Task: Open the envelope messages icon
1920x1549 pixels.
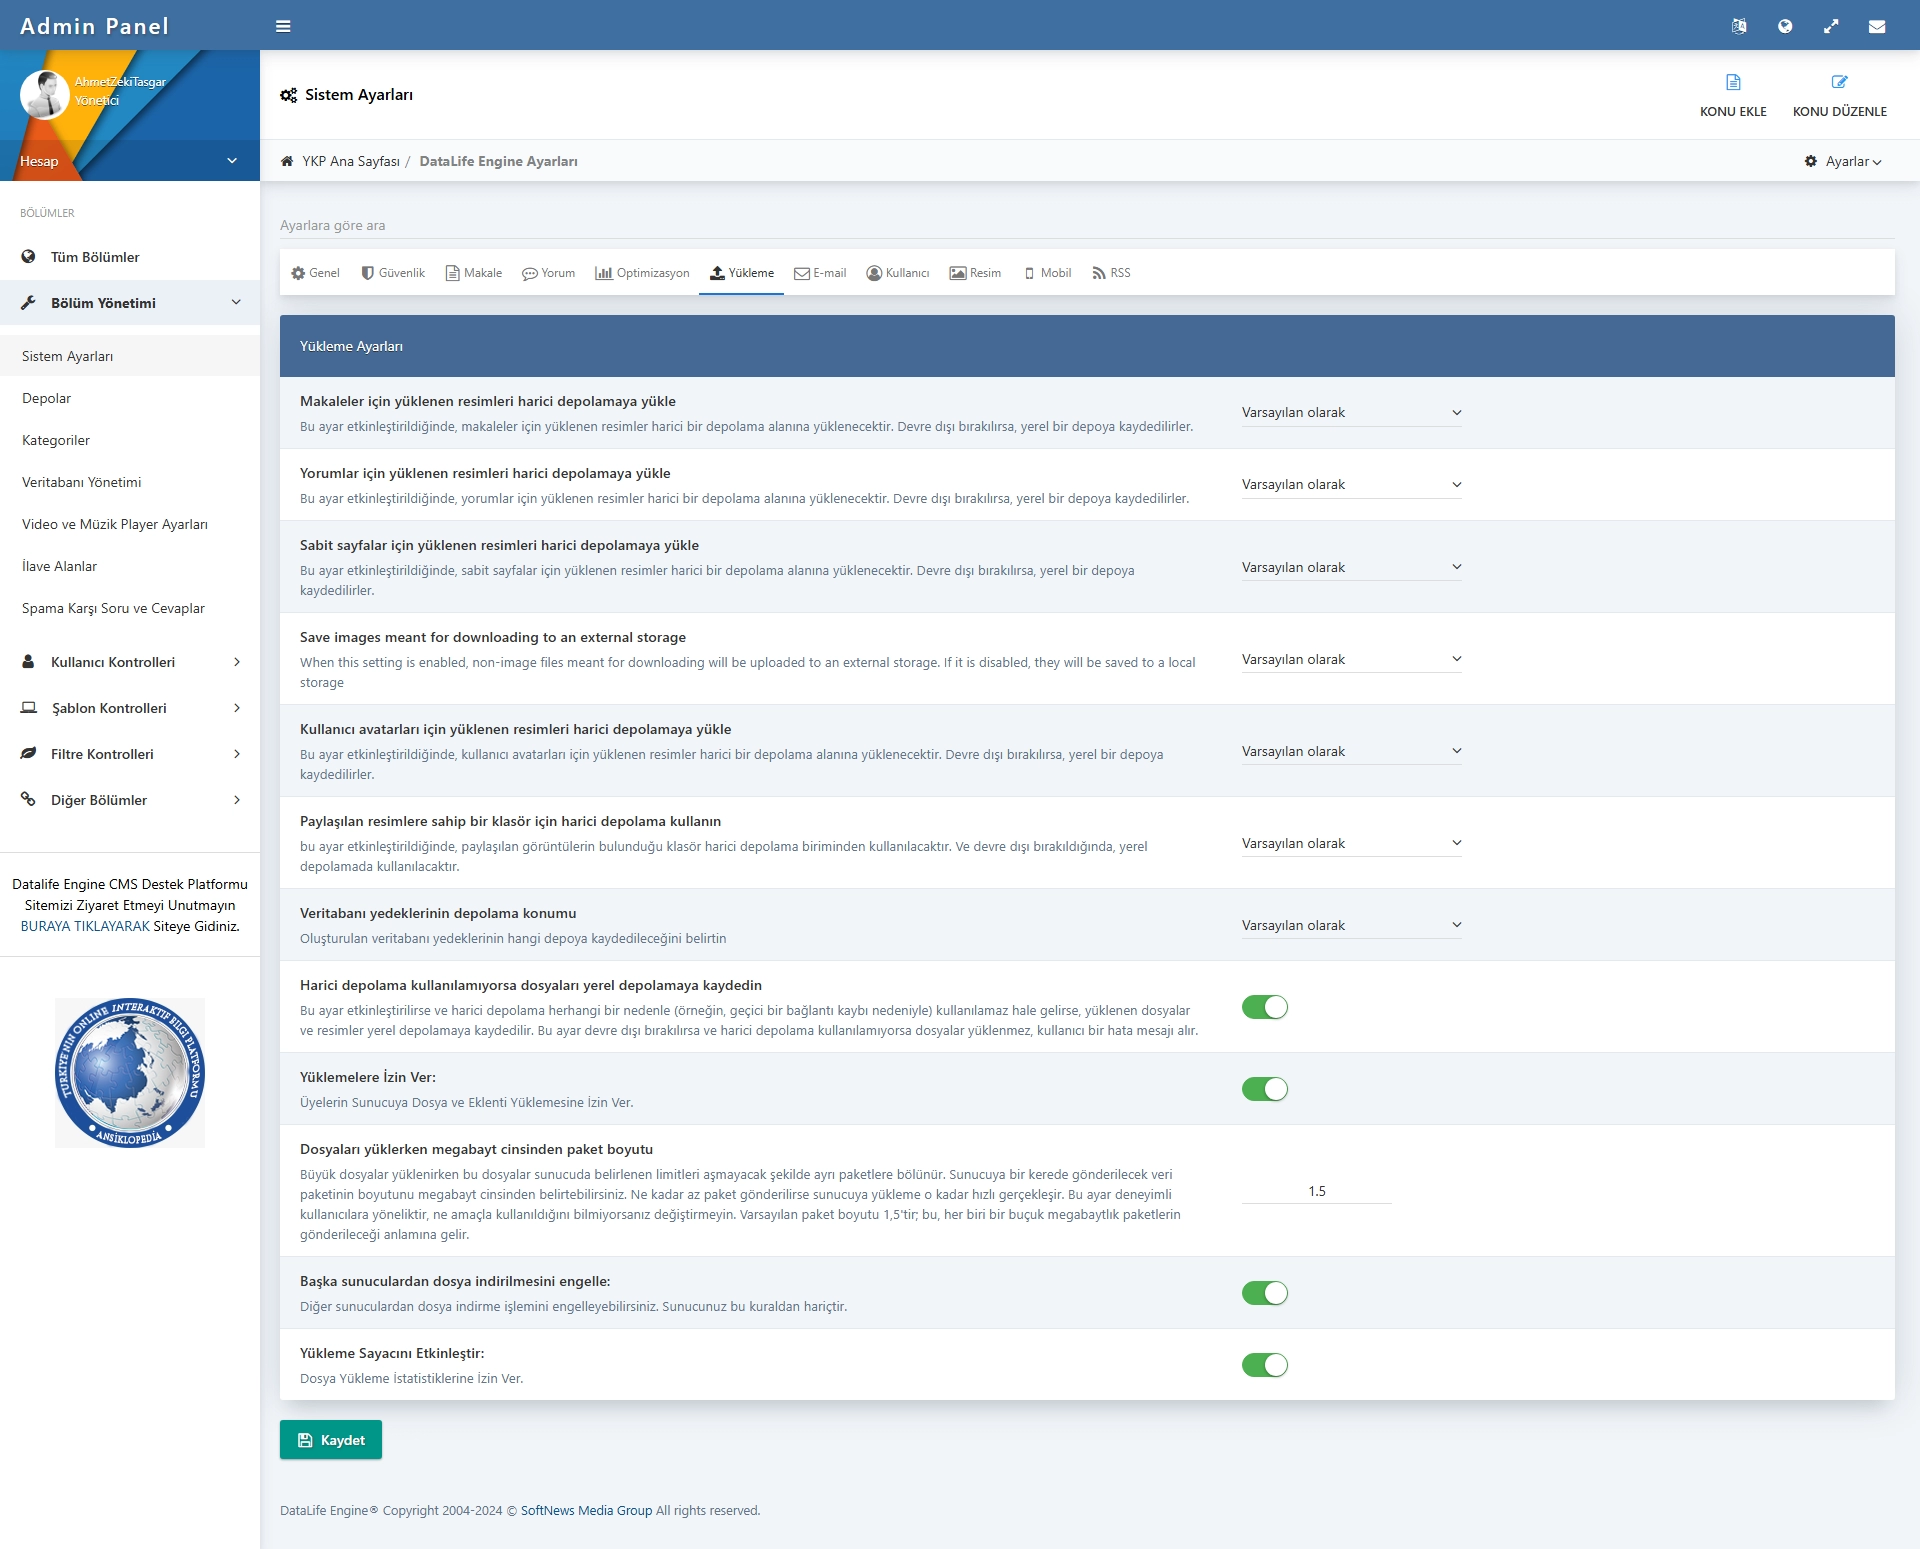Action: pyautogui.click(x=1877, y=26)
